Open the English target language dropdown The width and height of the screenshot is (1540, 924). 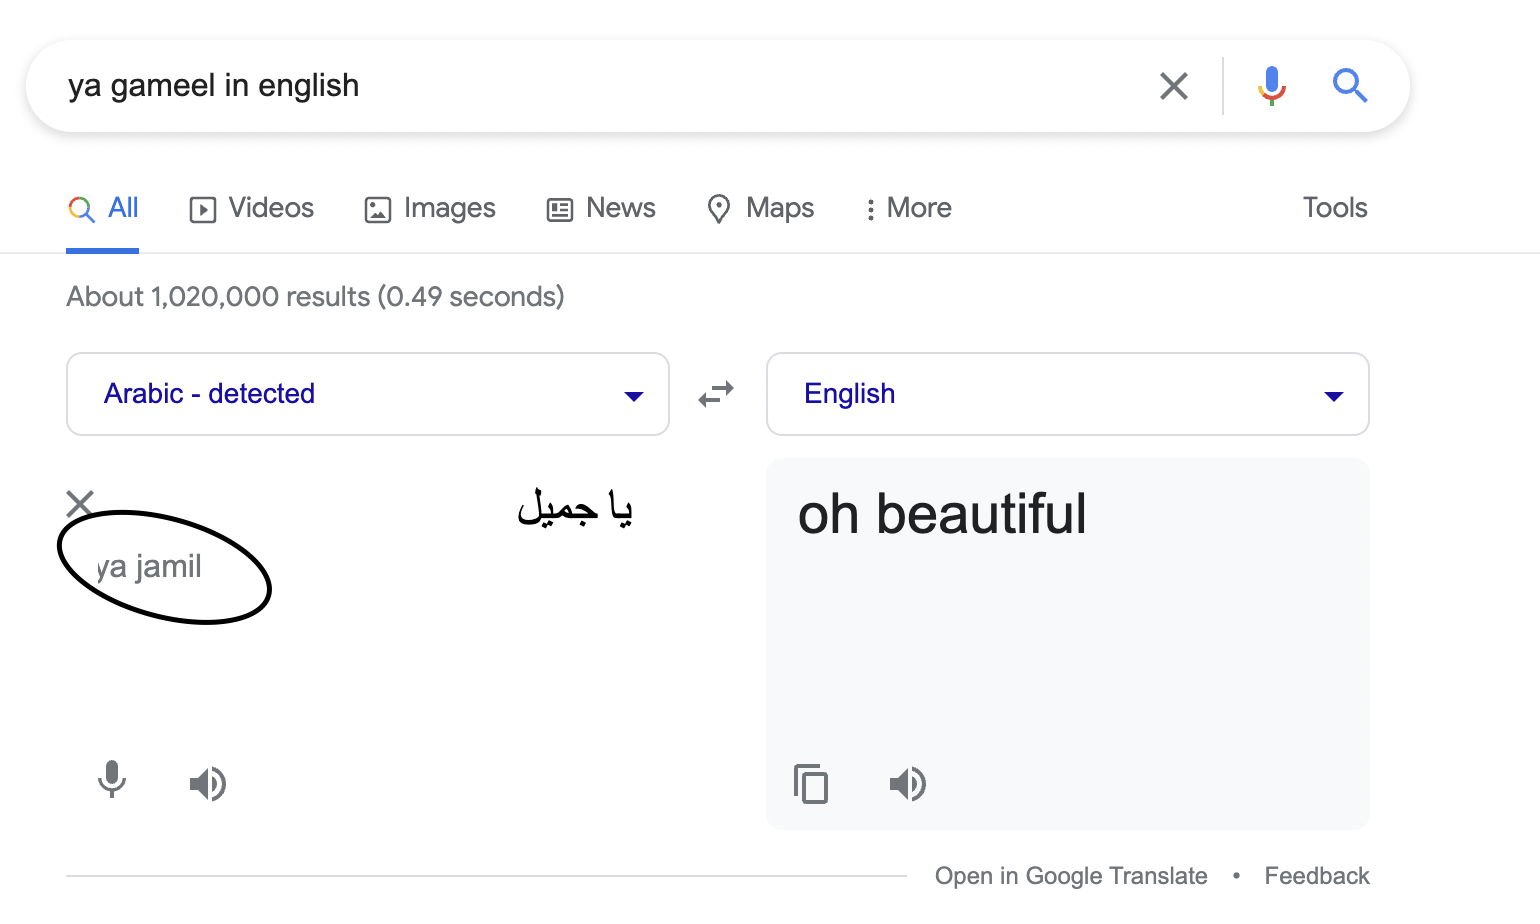click(x=1068, y=394)
